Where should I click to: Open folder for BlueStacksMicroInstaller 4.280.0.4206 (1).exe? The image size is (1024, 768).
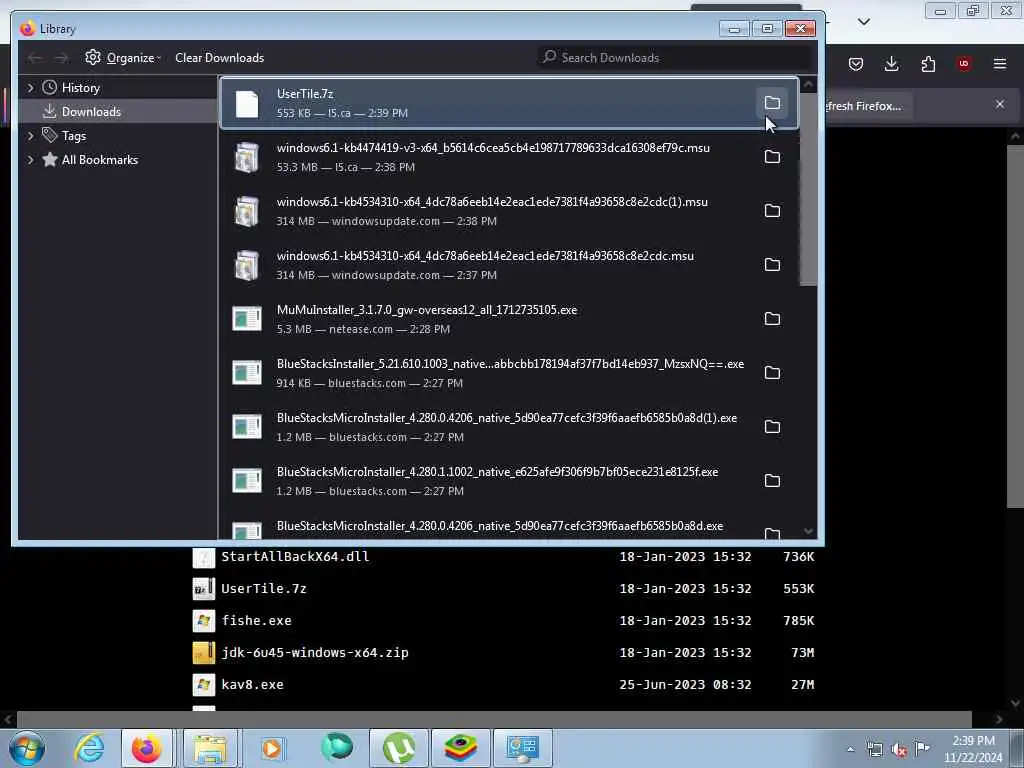coord(772,426)
